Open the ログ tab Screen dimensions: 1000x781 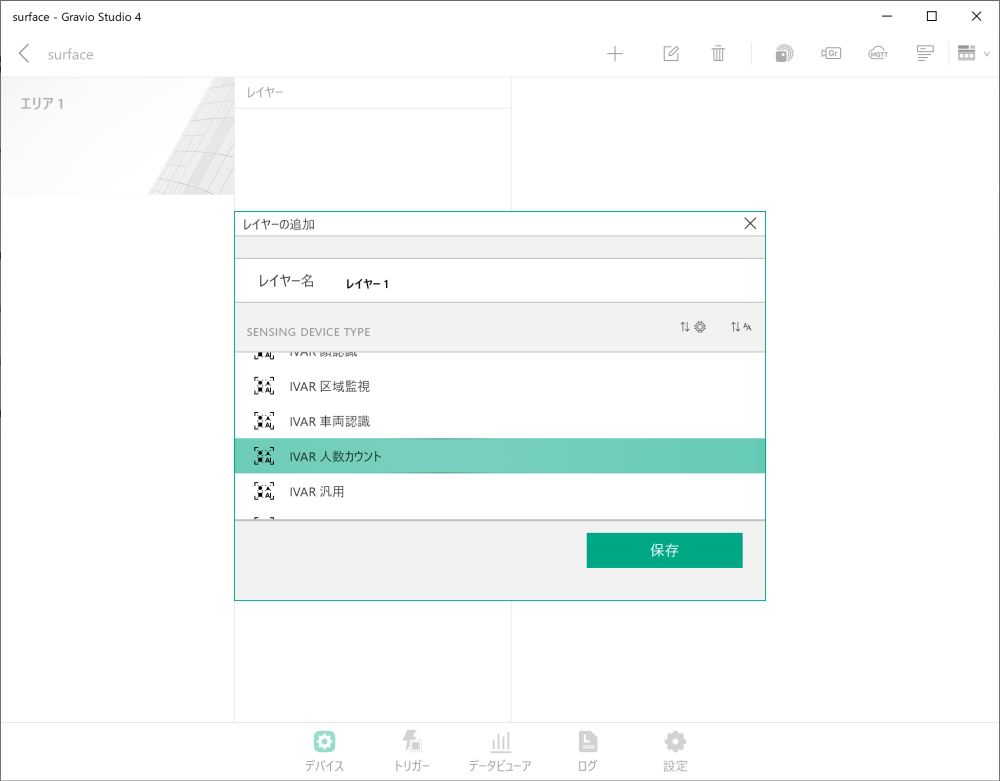click(587, 751)
